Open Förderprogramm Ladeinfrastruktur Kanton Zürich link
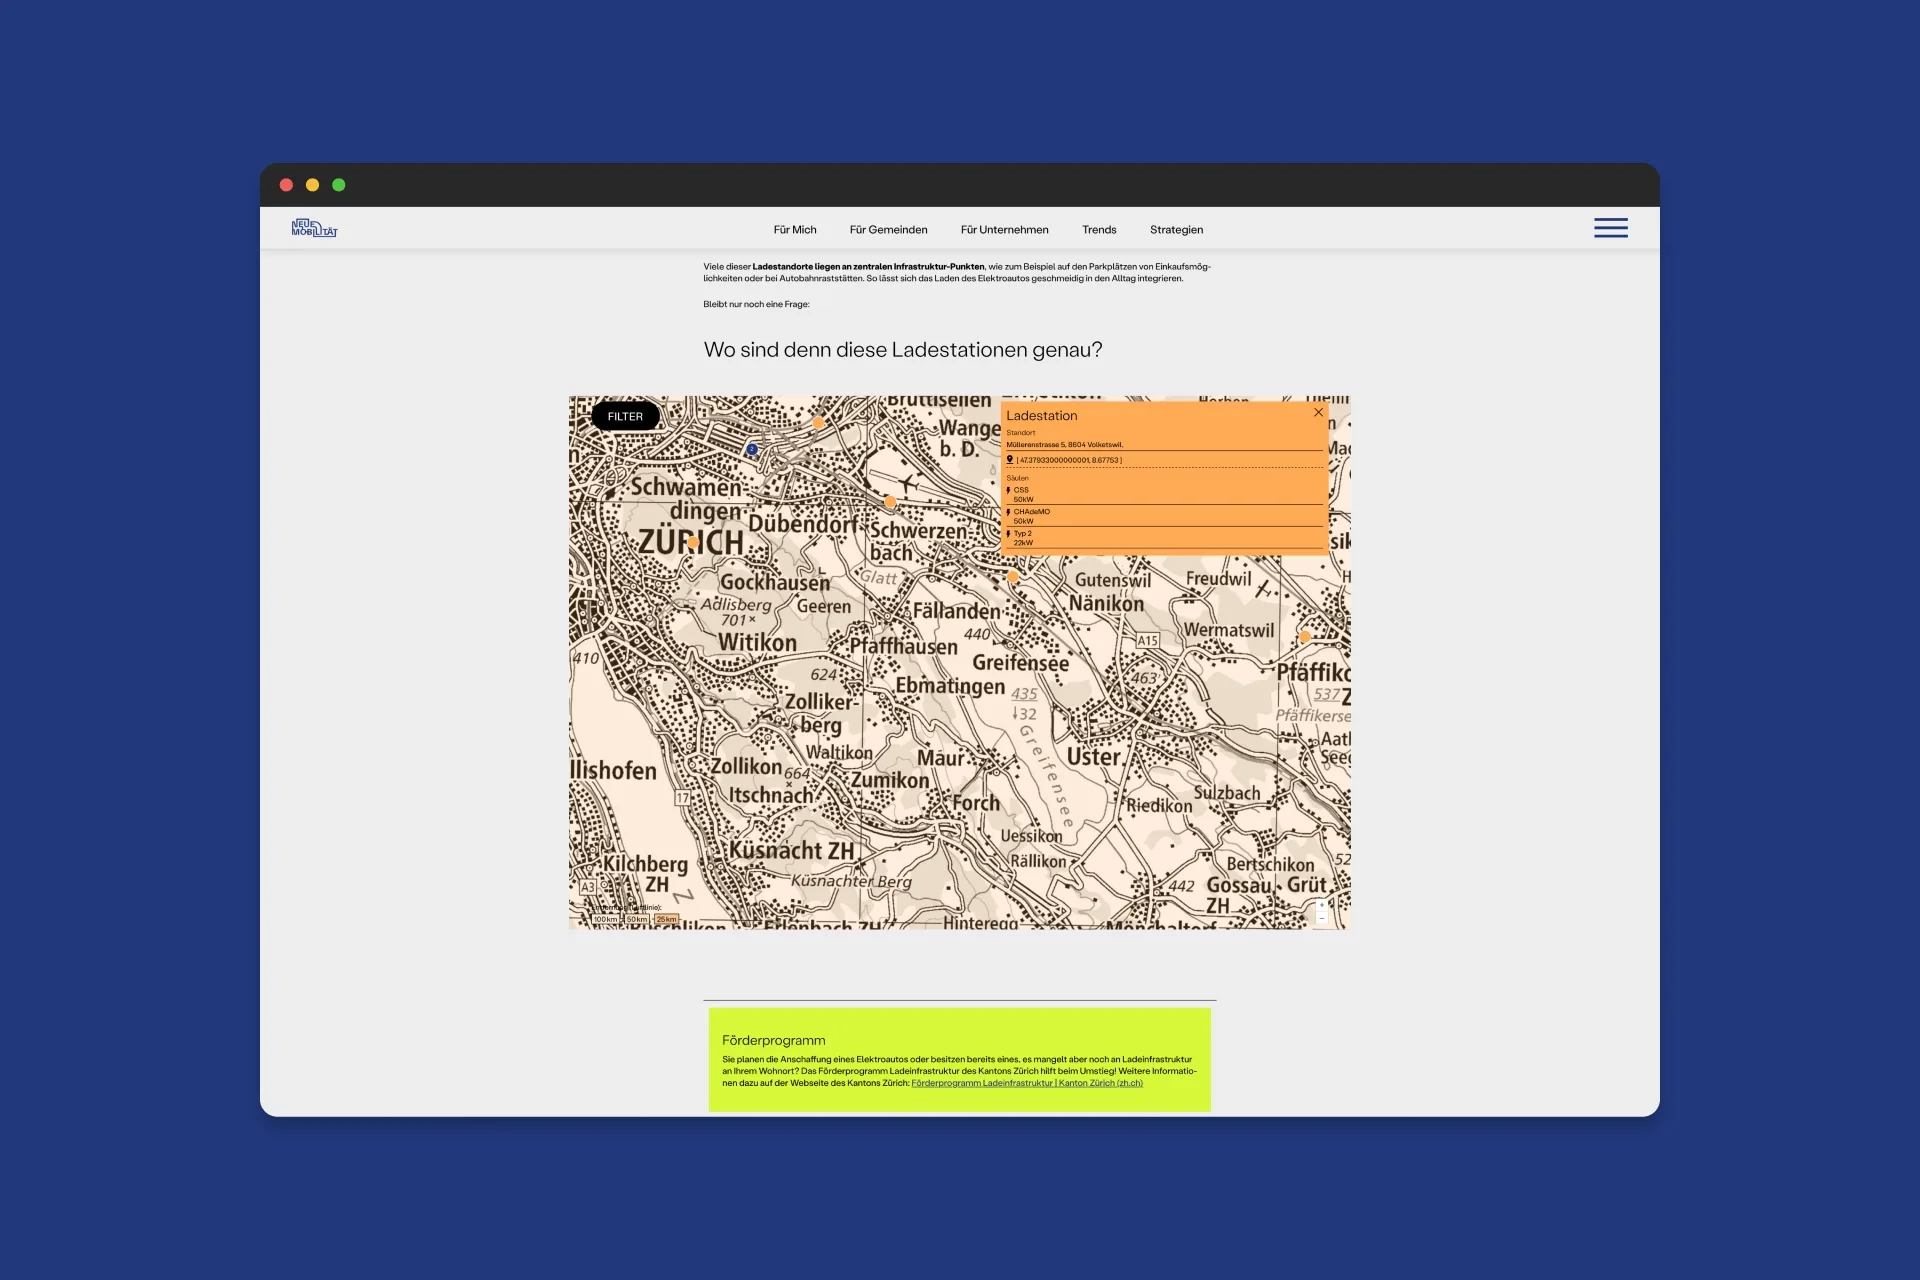1920x1280 pixels. point(1026,1083)
